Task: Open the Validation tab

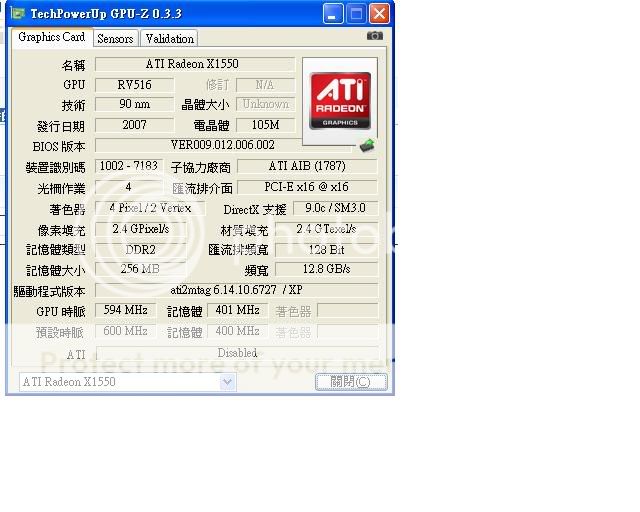Action: (x=169, y=39)
